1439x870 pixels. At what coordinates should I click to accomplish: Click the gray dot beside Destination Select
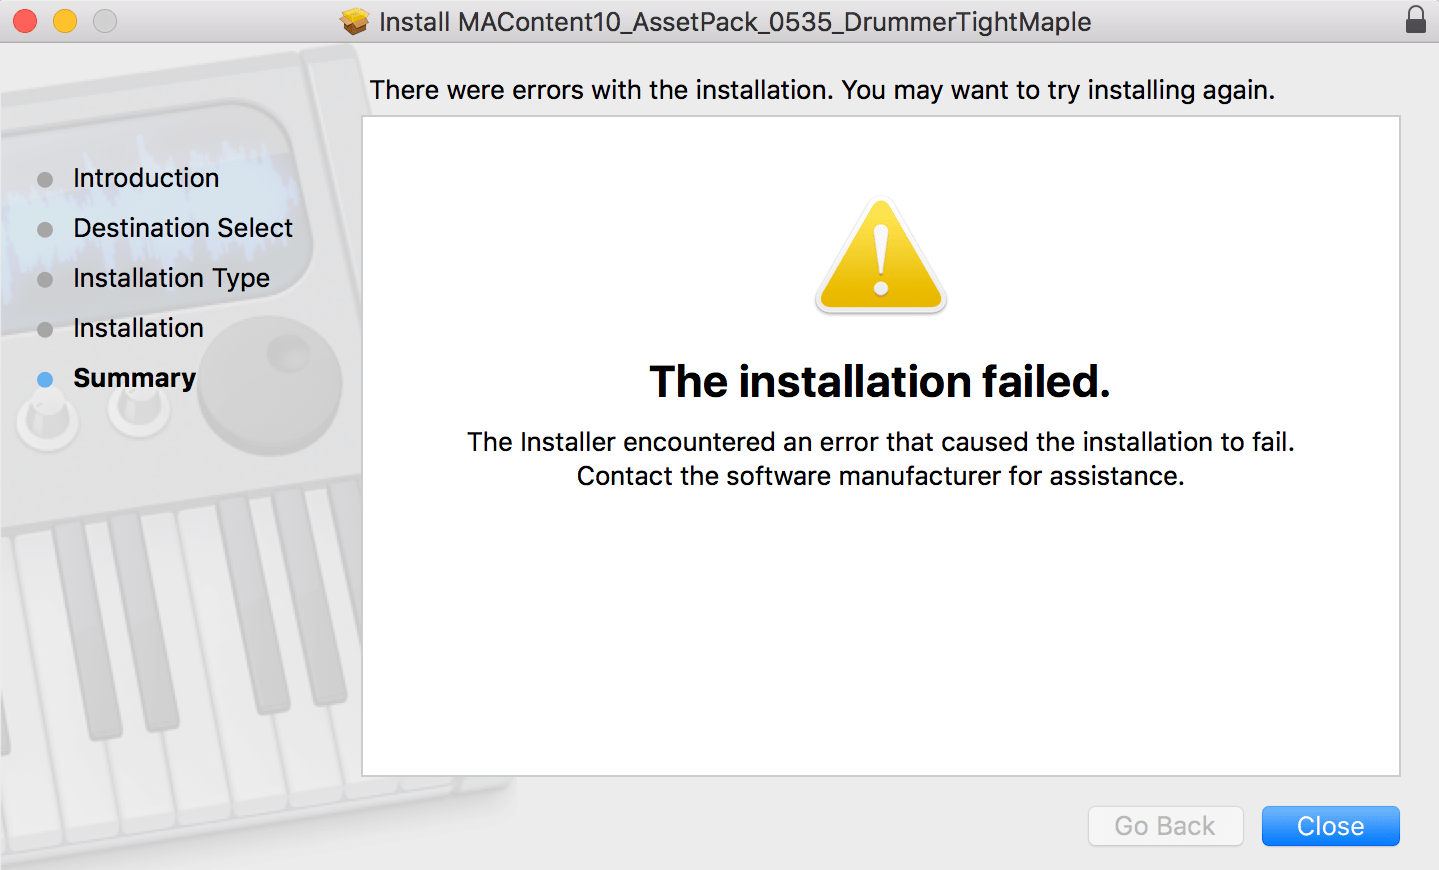(46, 229)
